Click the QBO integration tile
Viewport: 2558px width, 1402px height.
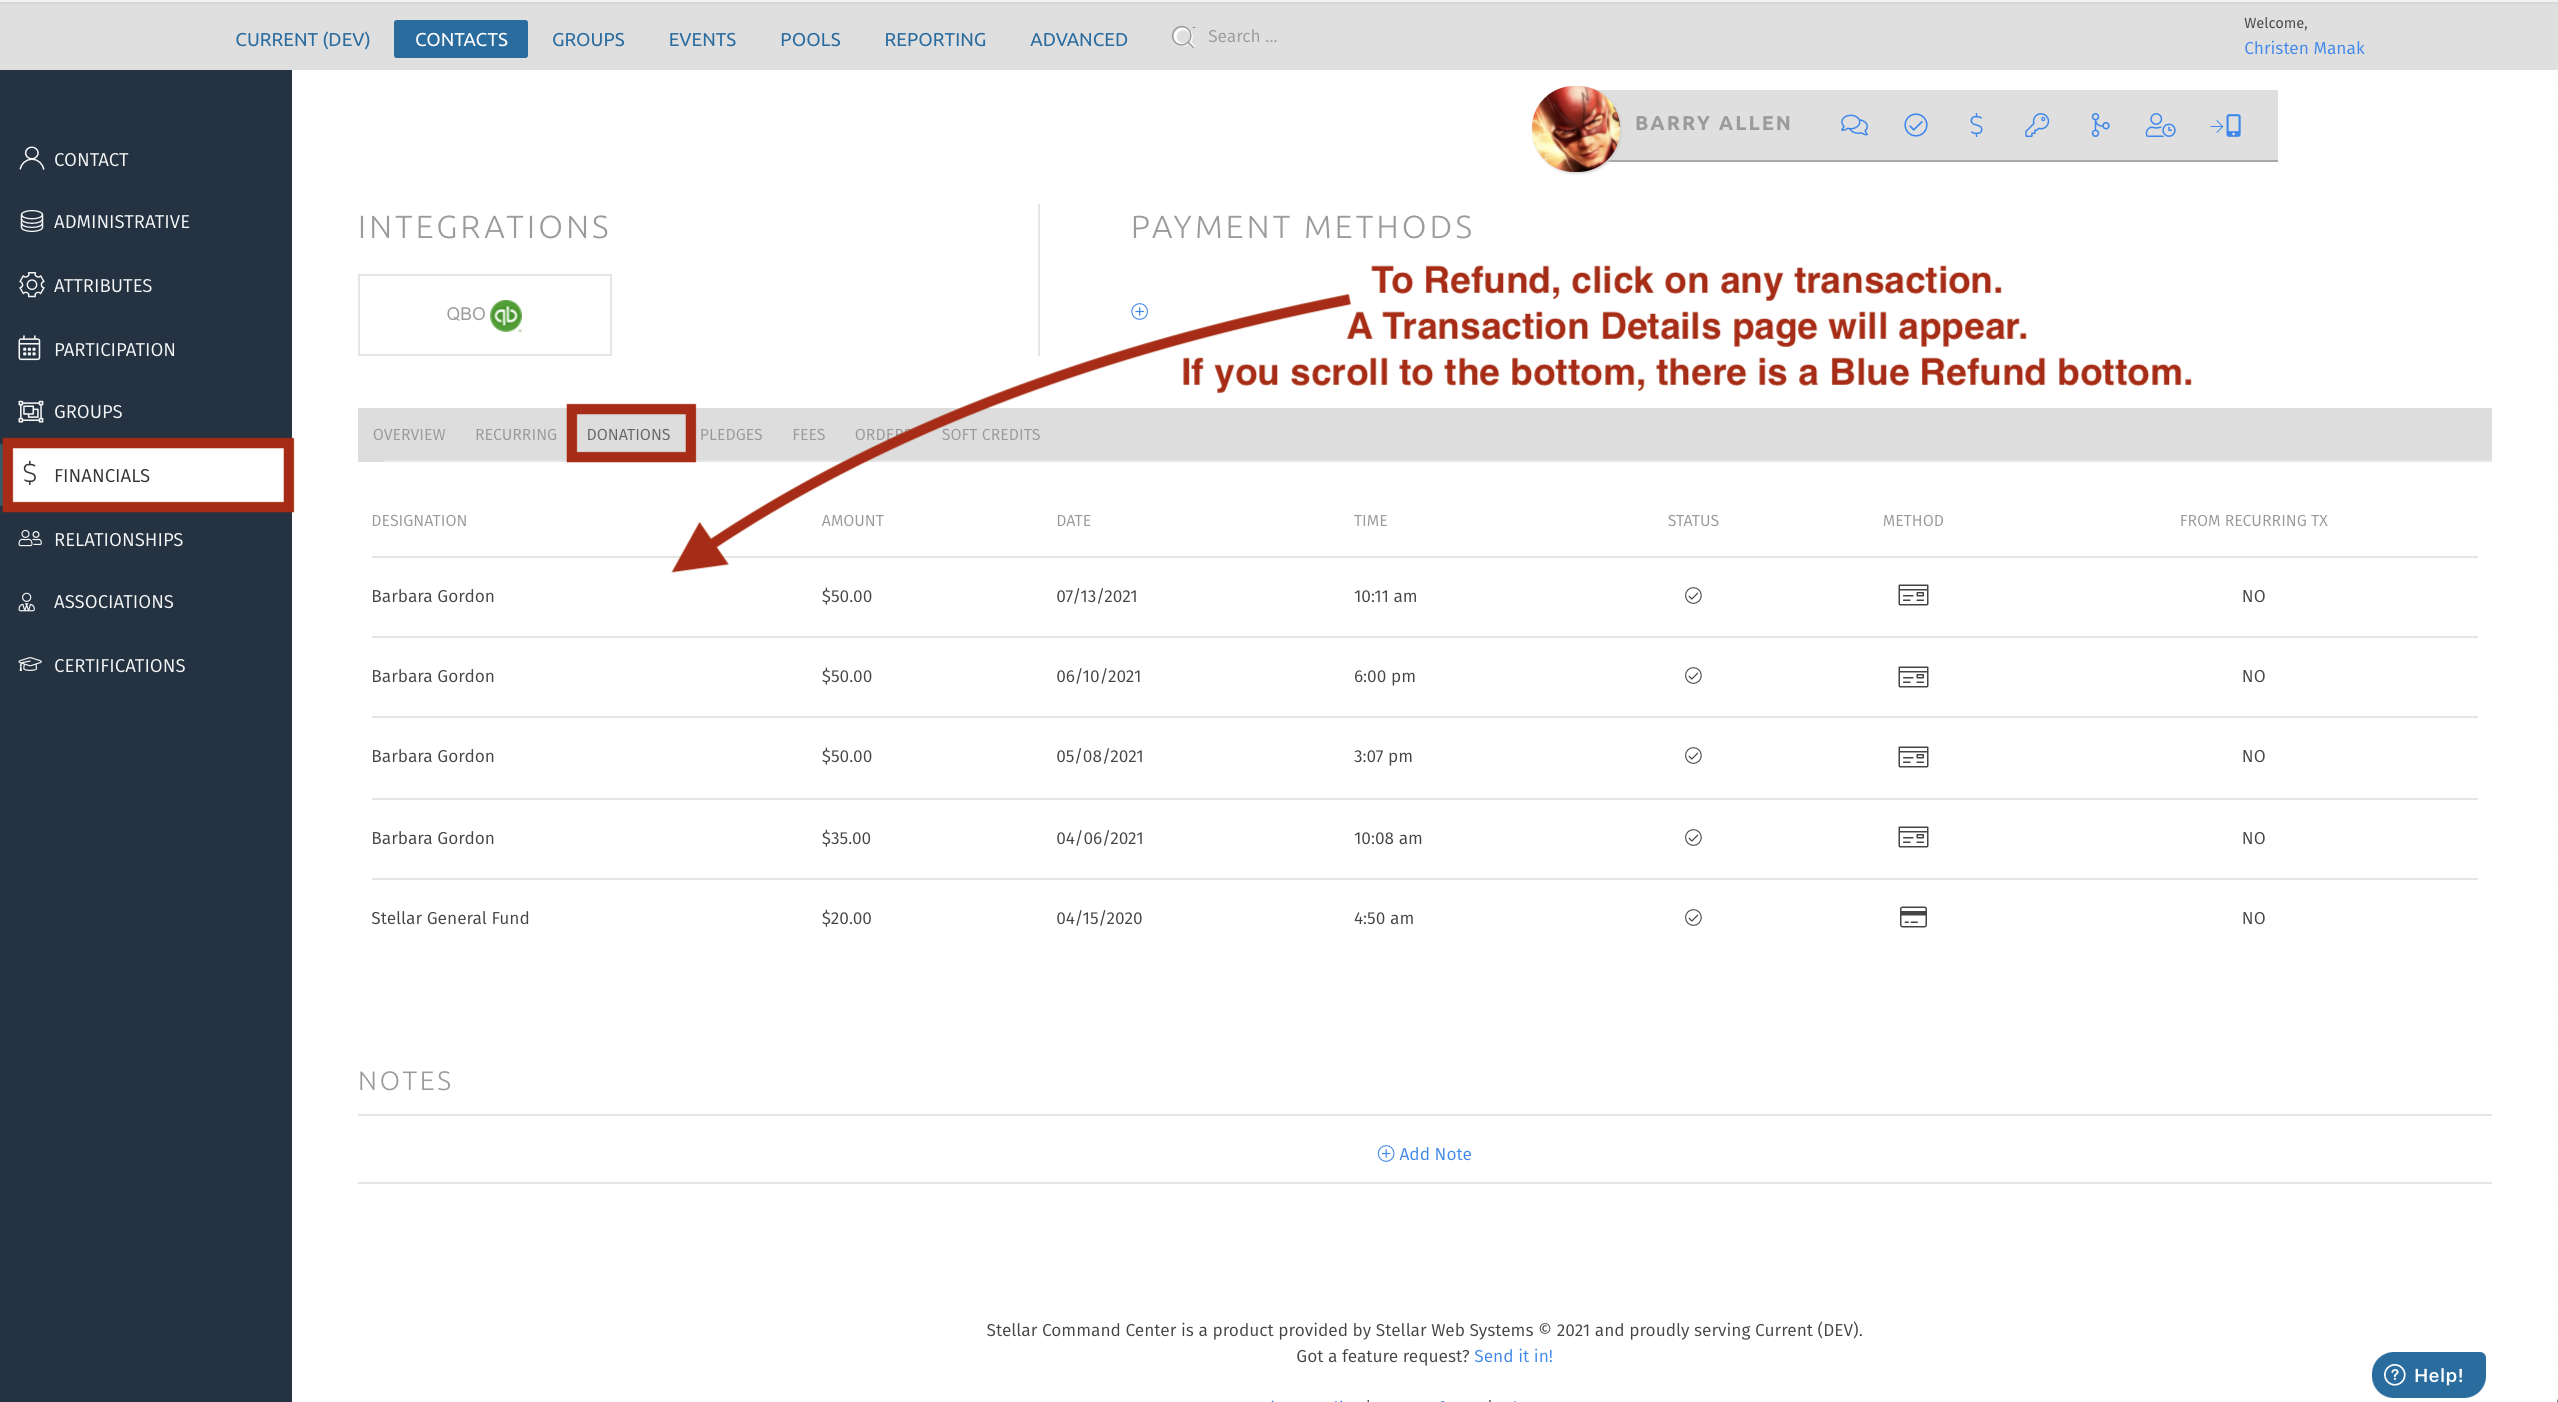(x=484, y=314)
